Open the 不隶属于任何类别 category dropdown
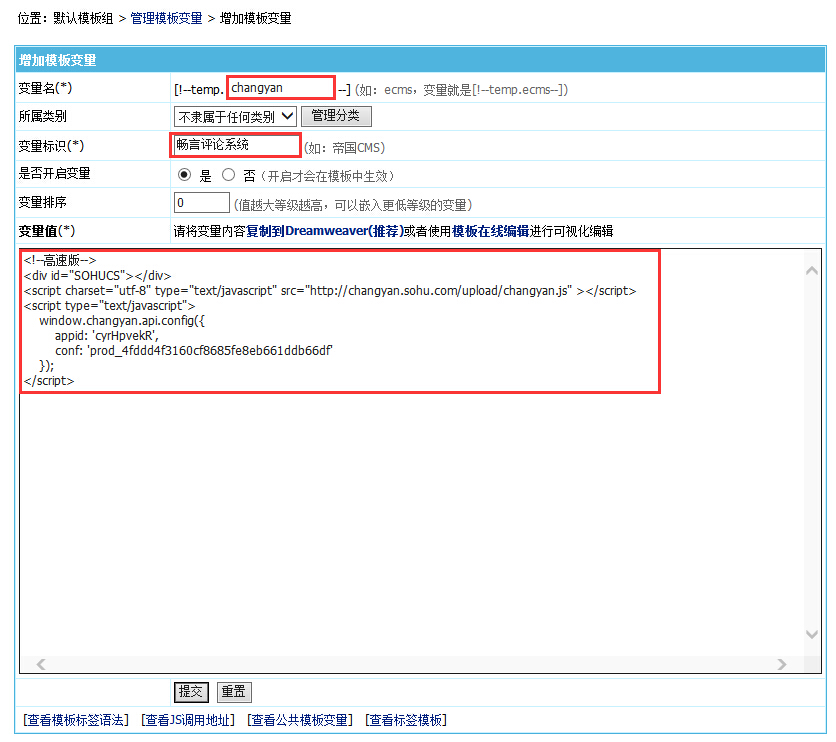This screenshot has width=836, height=742. pyautogui.click(x=235, y=116)
